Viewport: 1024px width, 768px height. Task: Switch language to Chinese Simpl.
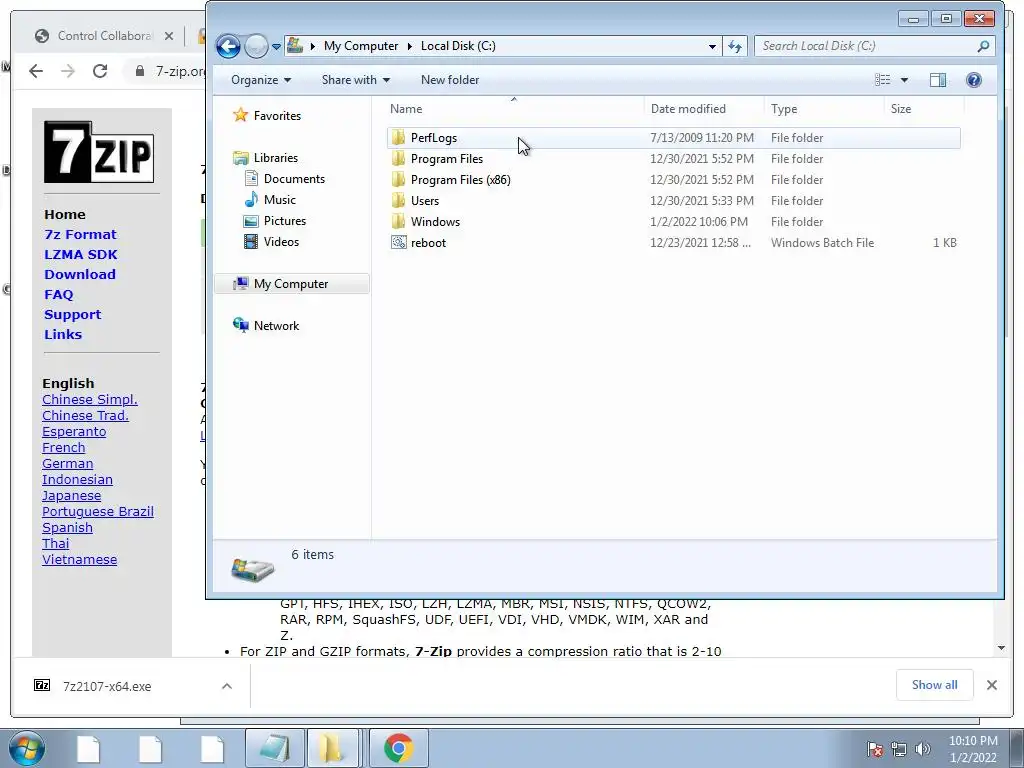pos(89,399)
